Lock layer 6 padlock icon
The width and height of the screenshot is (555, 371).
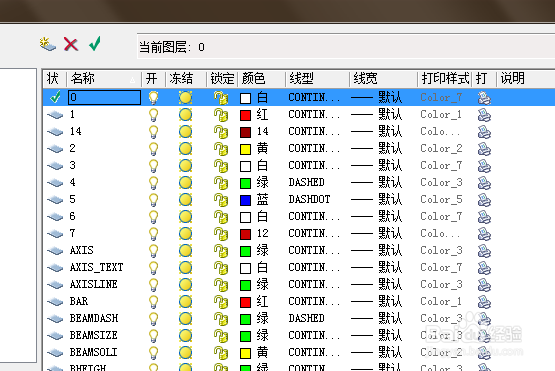[x=221, y=217]
